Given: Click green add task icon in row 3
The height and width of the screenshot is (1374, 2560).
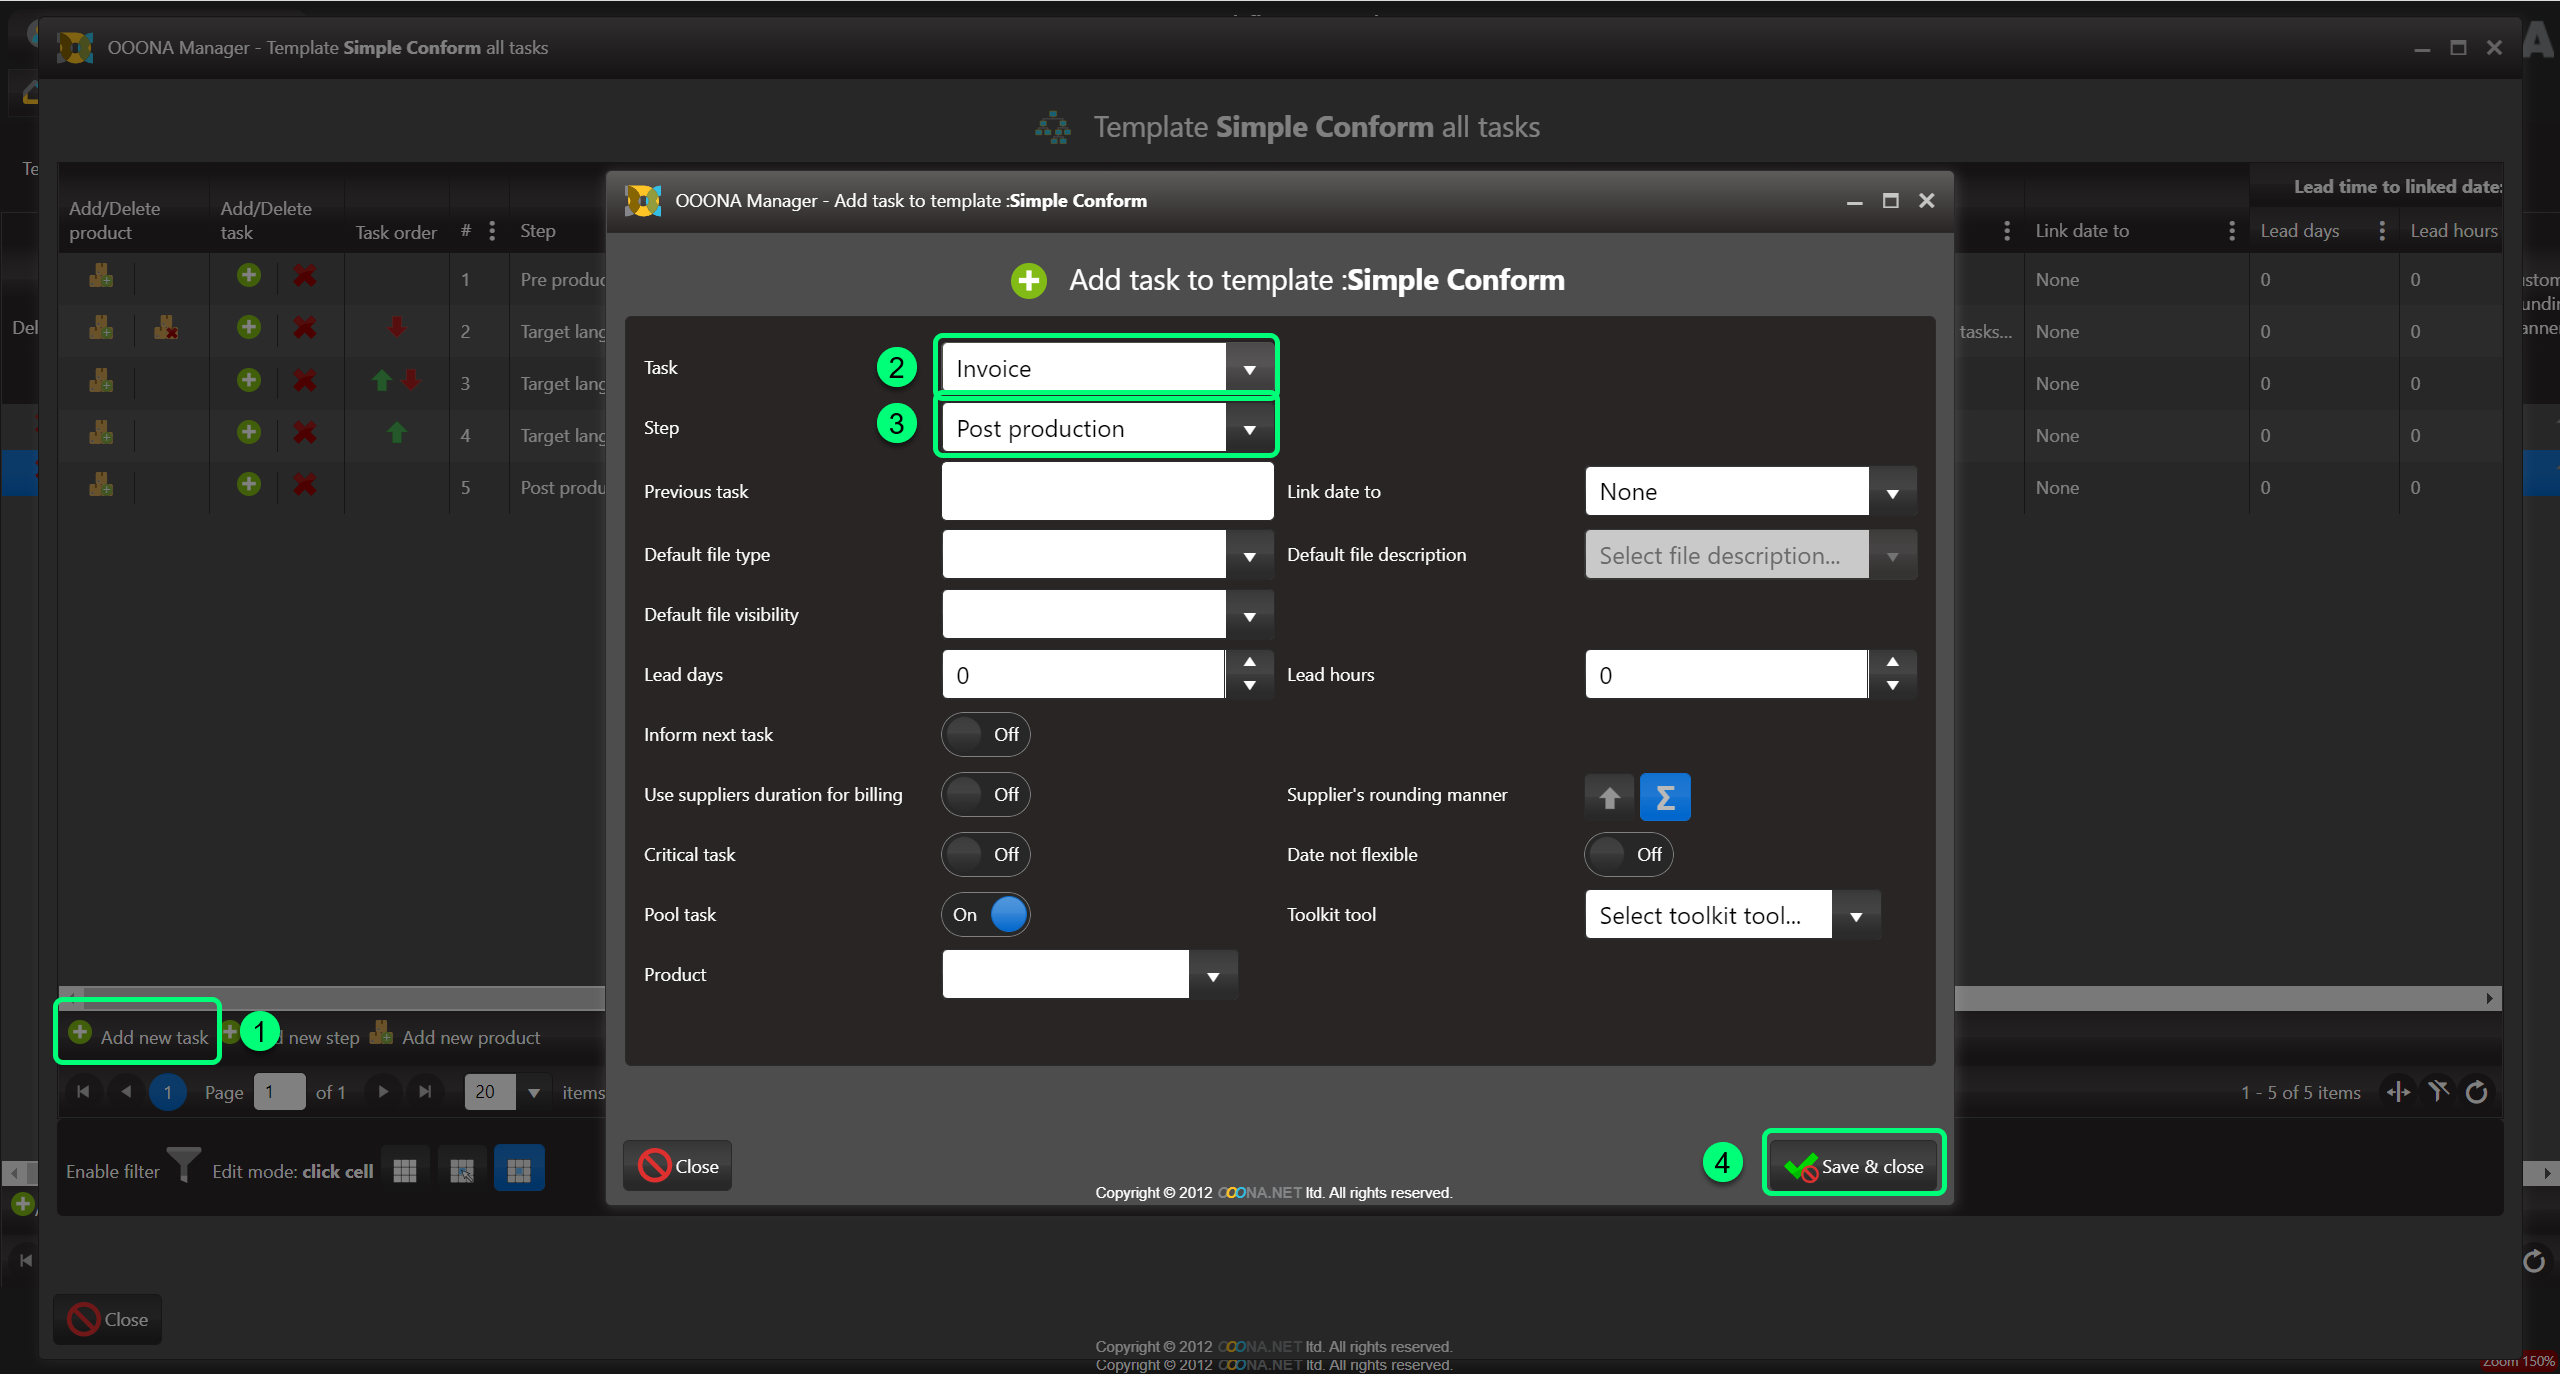Looking at the screenshot, I should (x=249, y=380).
